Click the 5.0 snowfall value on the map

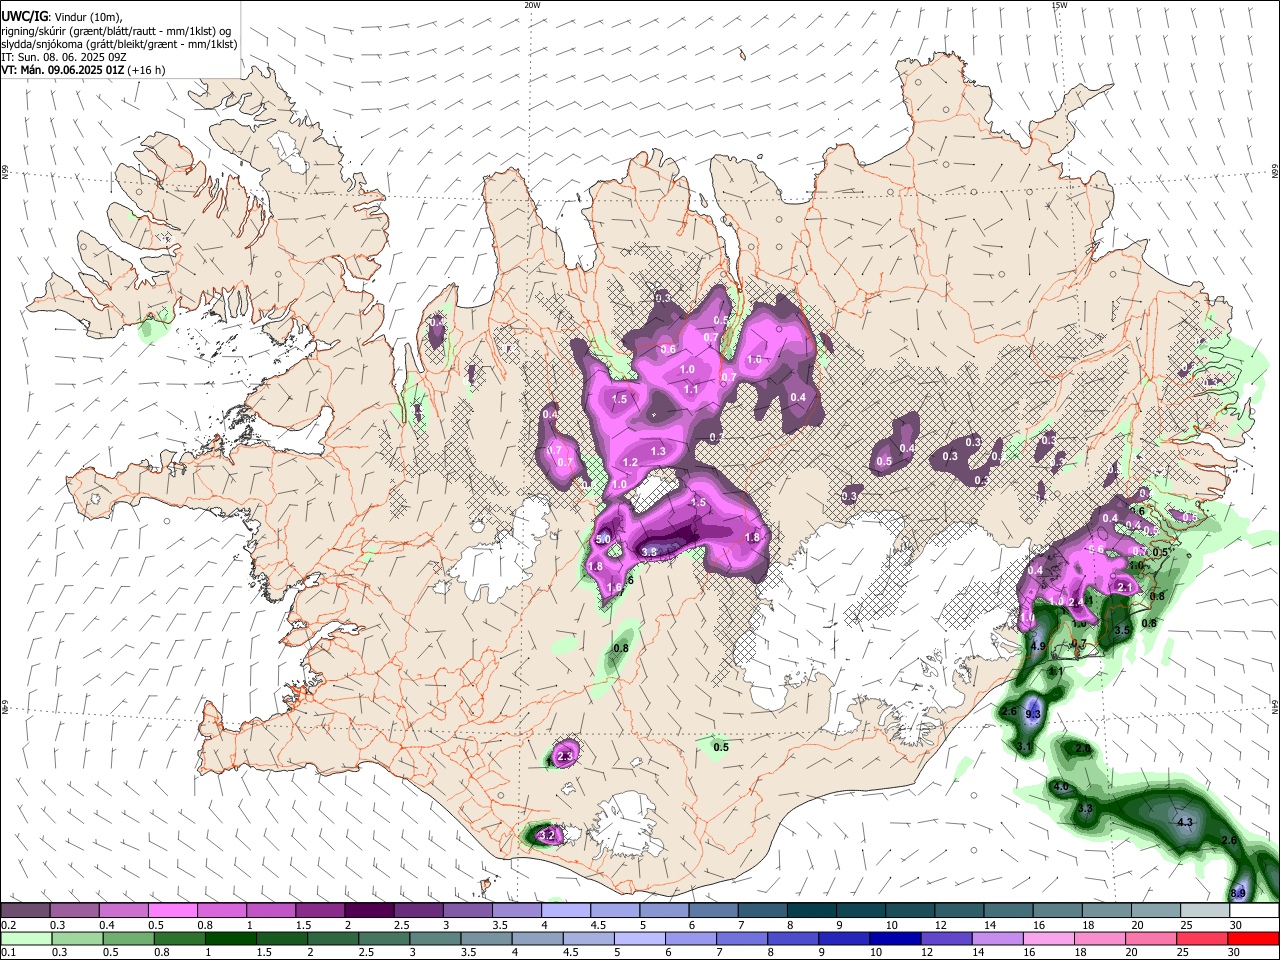click(x=603, y=540)
